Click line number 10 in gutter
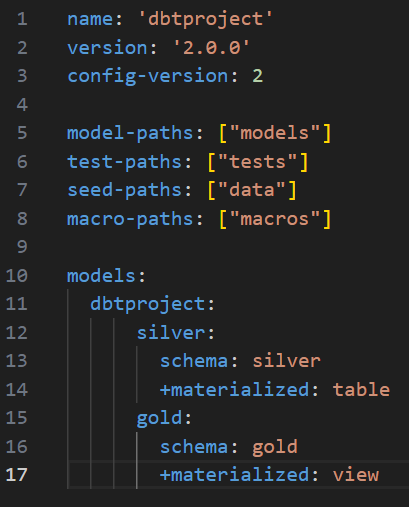The height and width of the screenshot is (507, 409). (x=17, y=276)
